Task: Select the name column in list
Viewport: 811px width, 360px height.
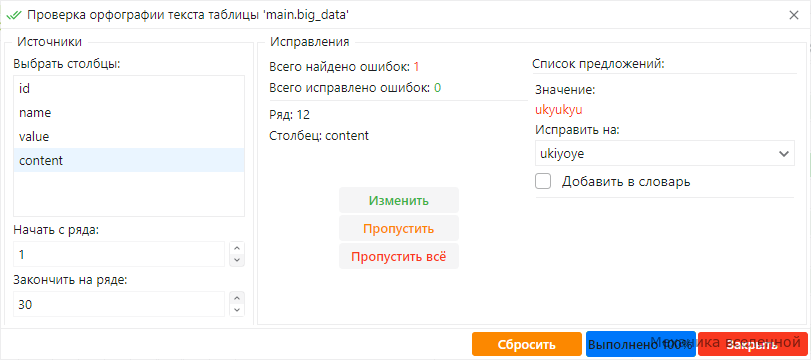Action: click(x=129, y=113)
